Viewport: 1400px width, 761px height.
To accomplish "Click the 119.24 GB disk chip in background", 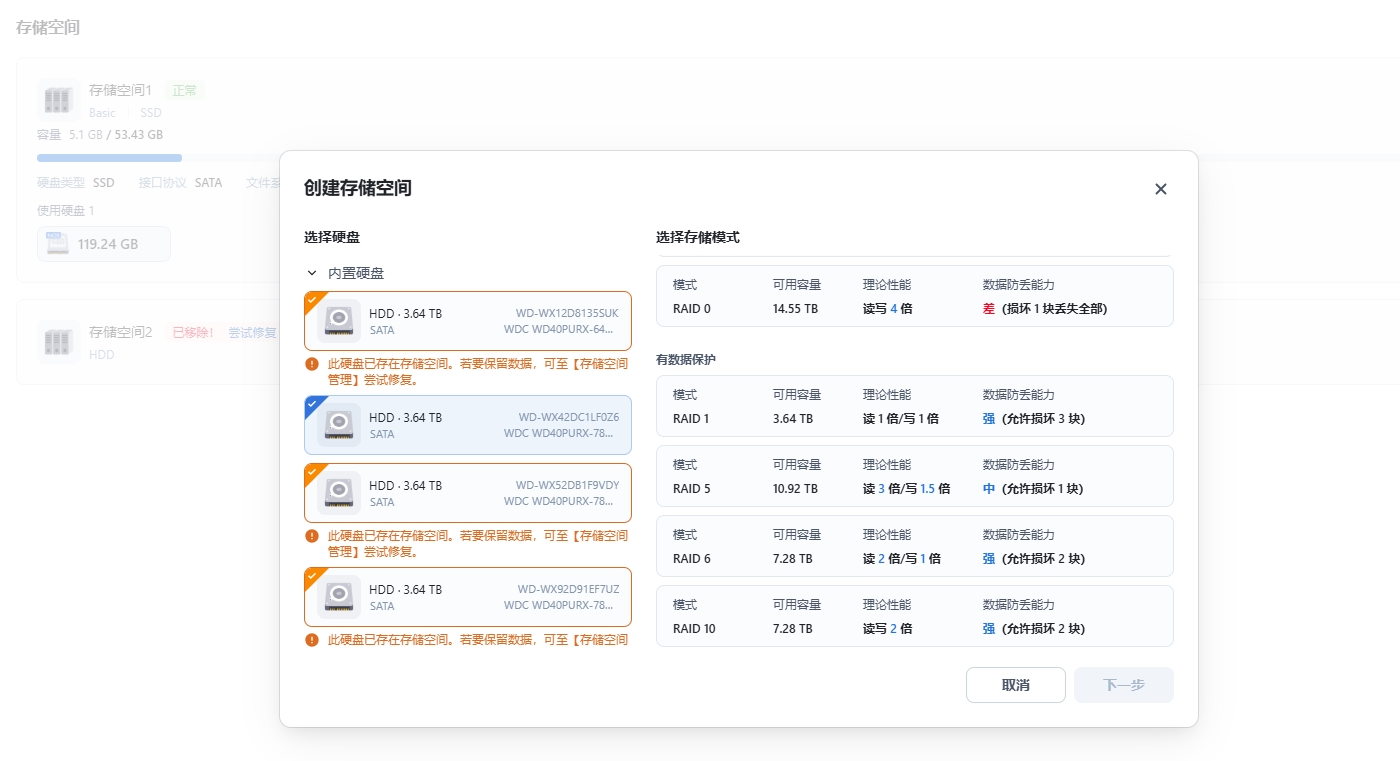I will coord(104,244).
